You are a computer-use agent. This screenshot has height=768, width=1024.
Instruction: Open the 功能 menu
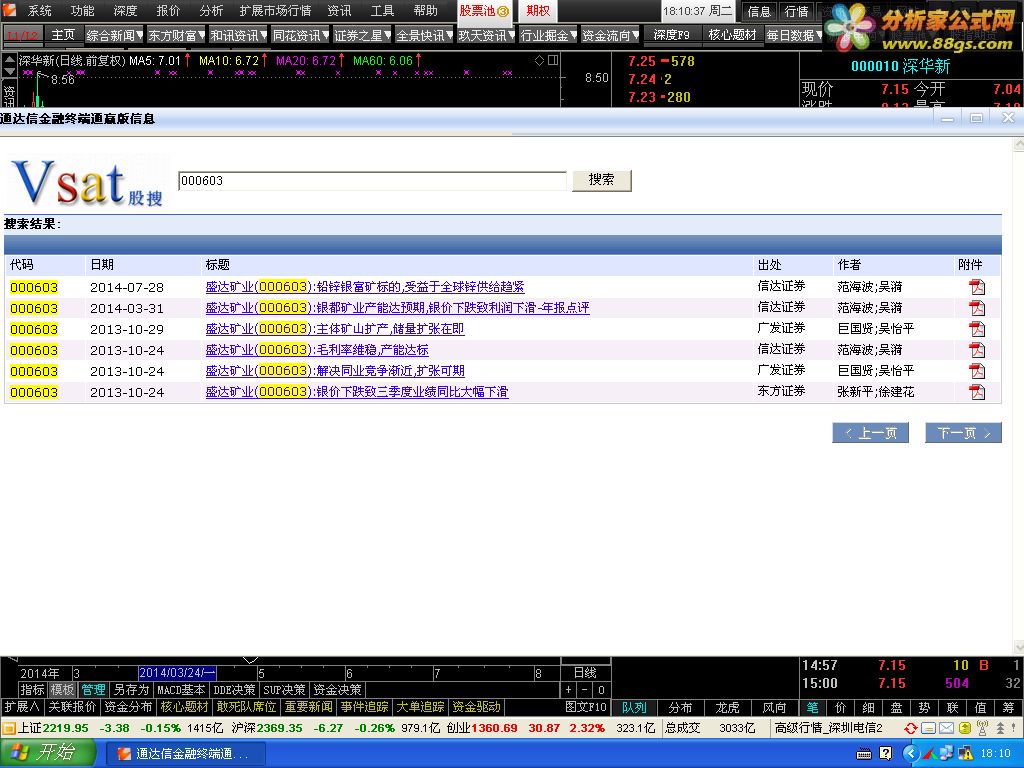pyautogui.click(x=83, y=10)
